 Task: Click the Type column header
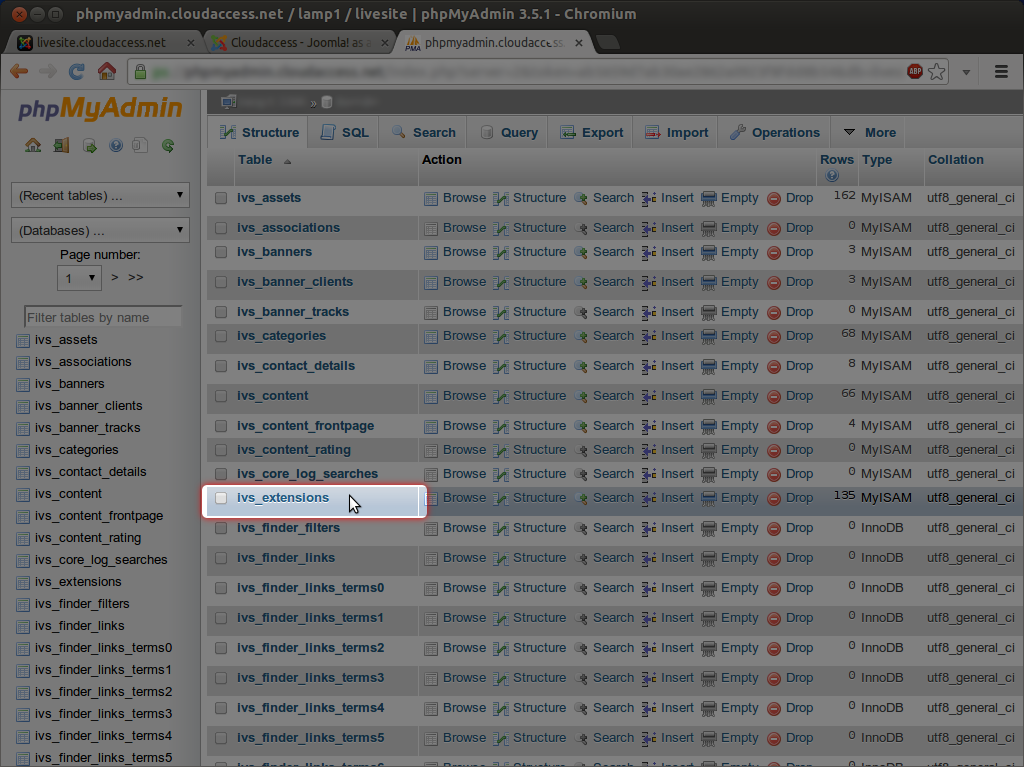876,160
